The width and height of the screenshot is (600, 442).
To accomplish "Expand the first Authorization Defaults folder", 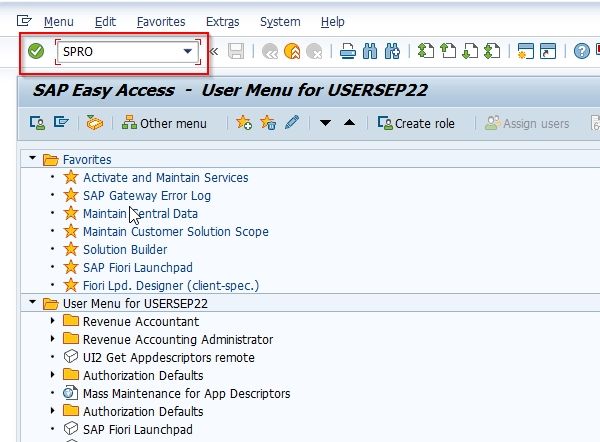I will tap(53, 374).
